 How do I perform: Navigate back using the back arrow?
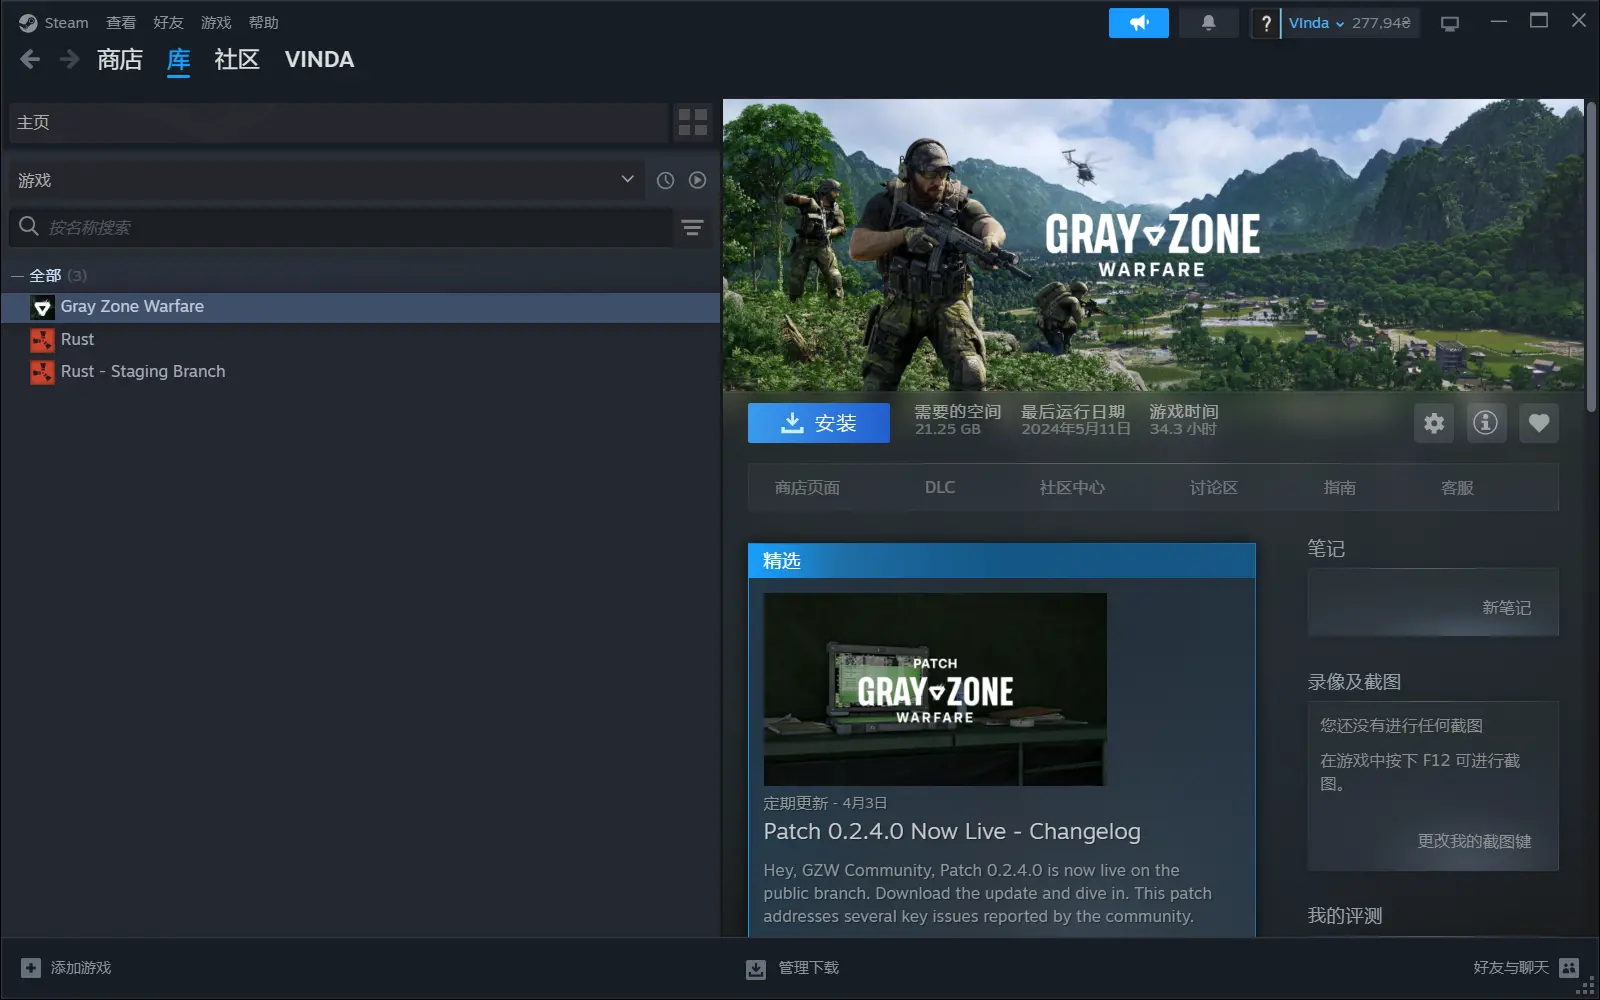pos(30,59)
